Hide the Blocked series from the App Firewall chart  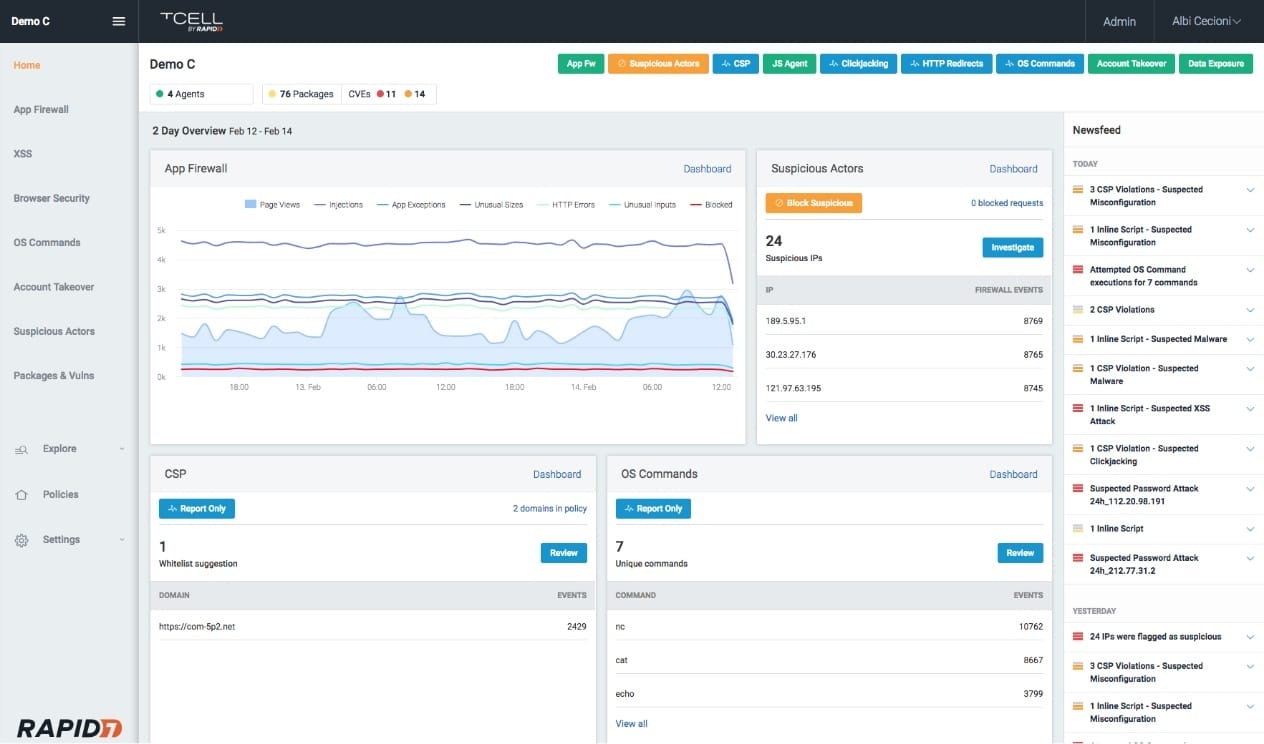click(714, 204)
